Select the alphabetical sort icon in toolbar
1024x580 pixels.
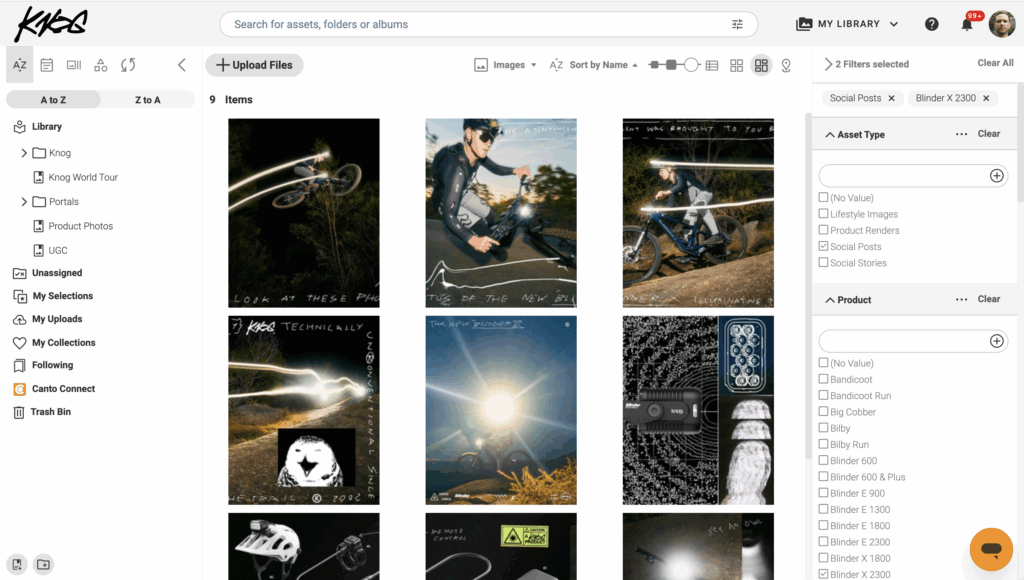pyautogui.click(x=19, y=64)
